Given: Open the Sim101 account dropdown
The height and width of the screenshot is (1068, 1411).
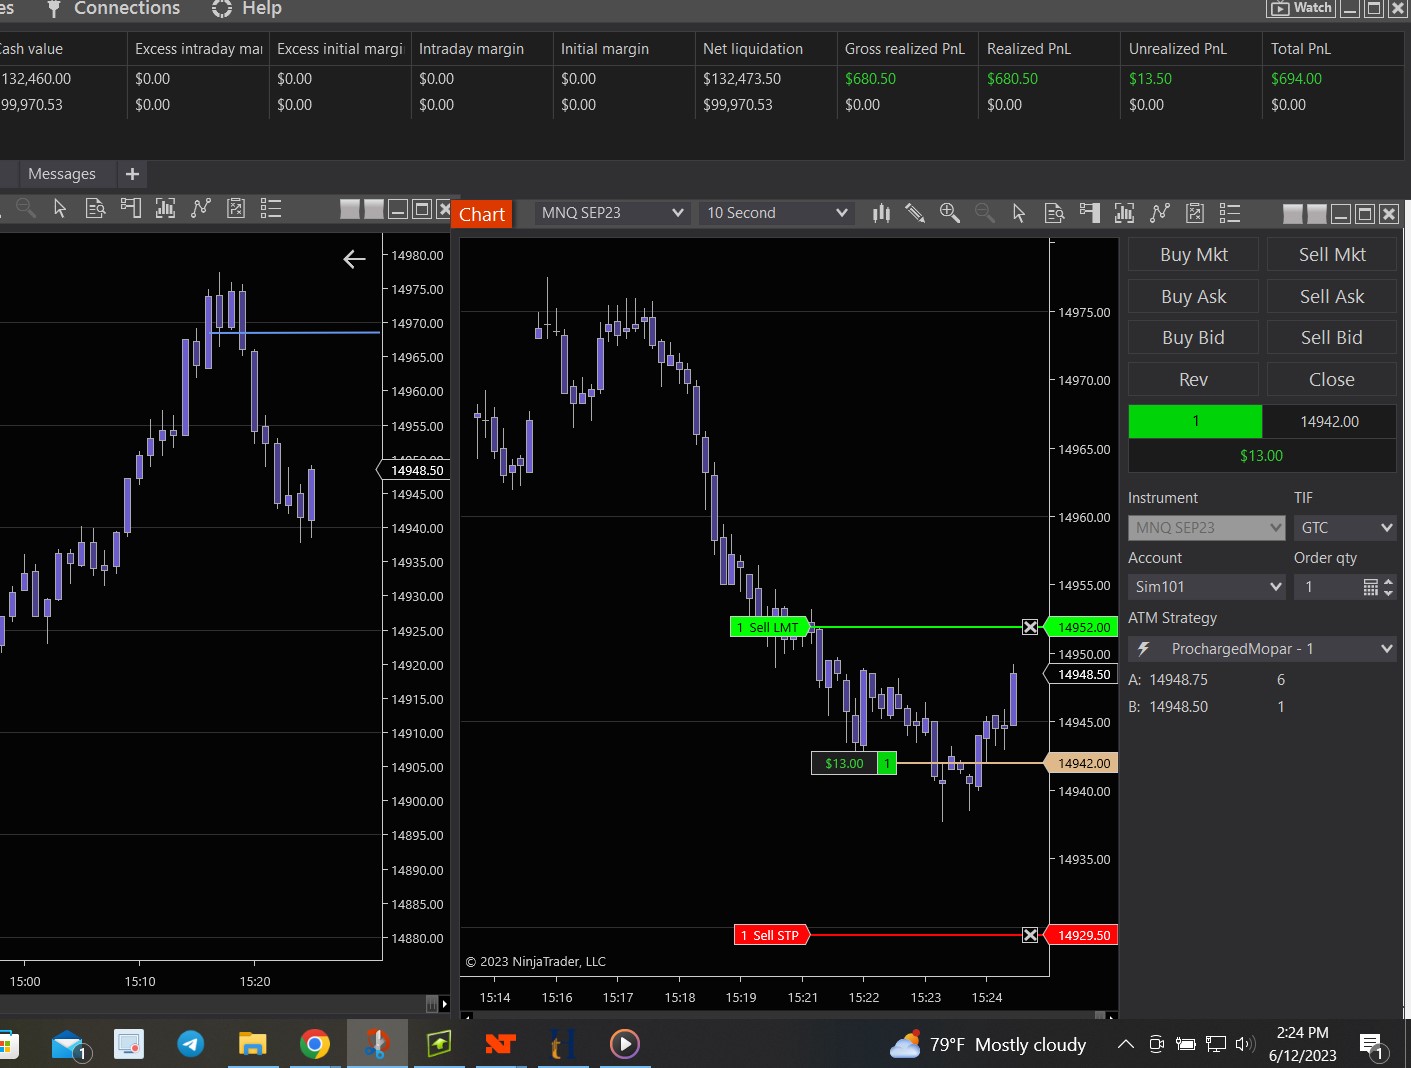Looking at the screenshot, I should coord(1207,587).
